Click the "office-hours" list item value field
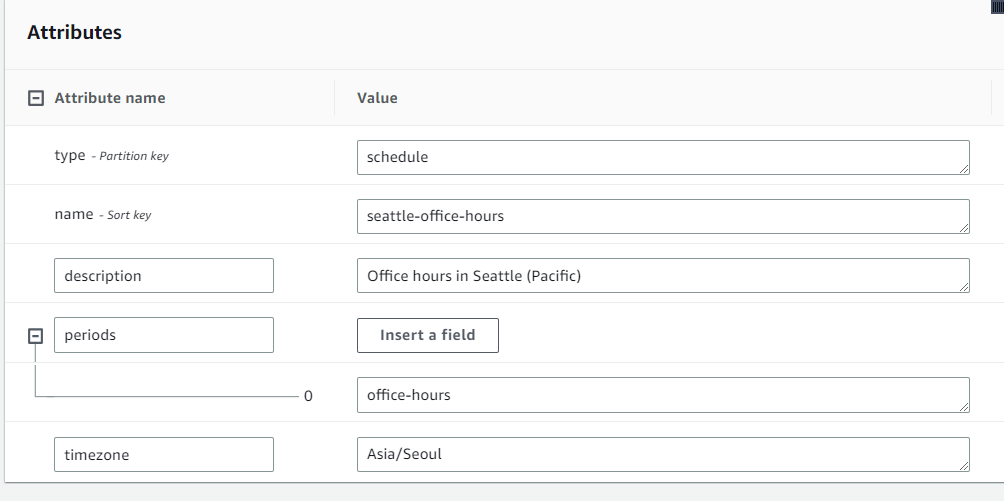 (x=660, y=395)
